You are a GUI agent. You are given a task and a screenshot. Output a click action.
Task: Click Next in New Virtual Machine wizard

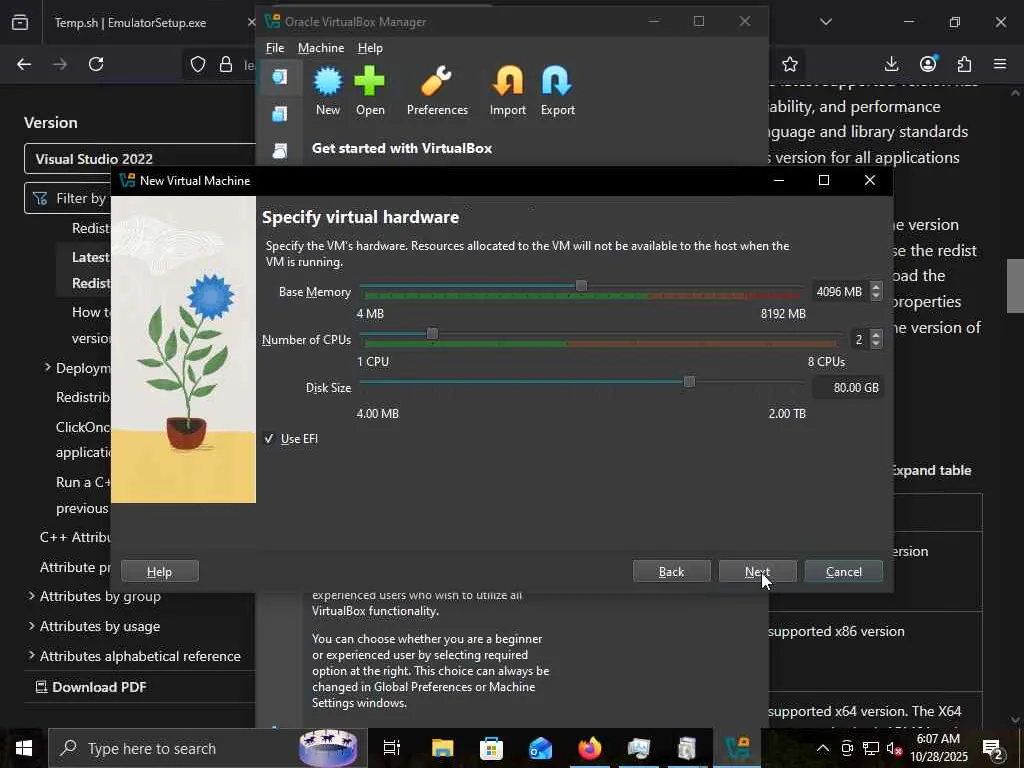[x=758, y=571]
